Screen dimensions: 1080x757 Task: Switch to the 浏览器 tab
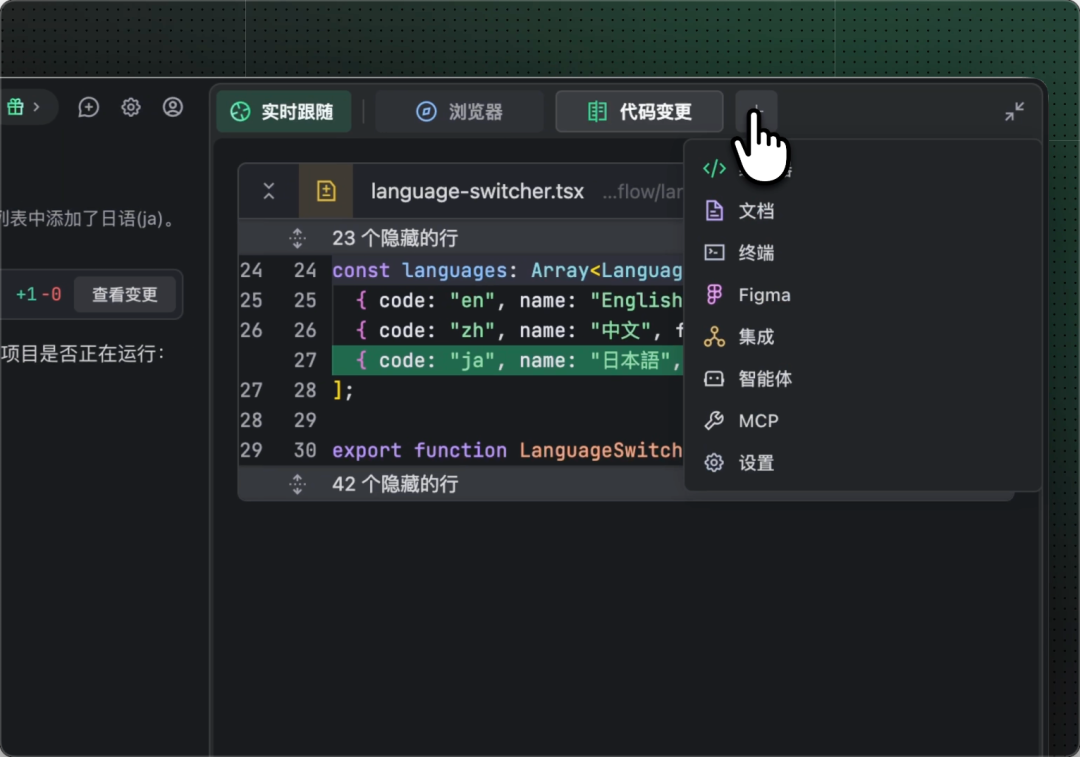point(460,112)
